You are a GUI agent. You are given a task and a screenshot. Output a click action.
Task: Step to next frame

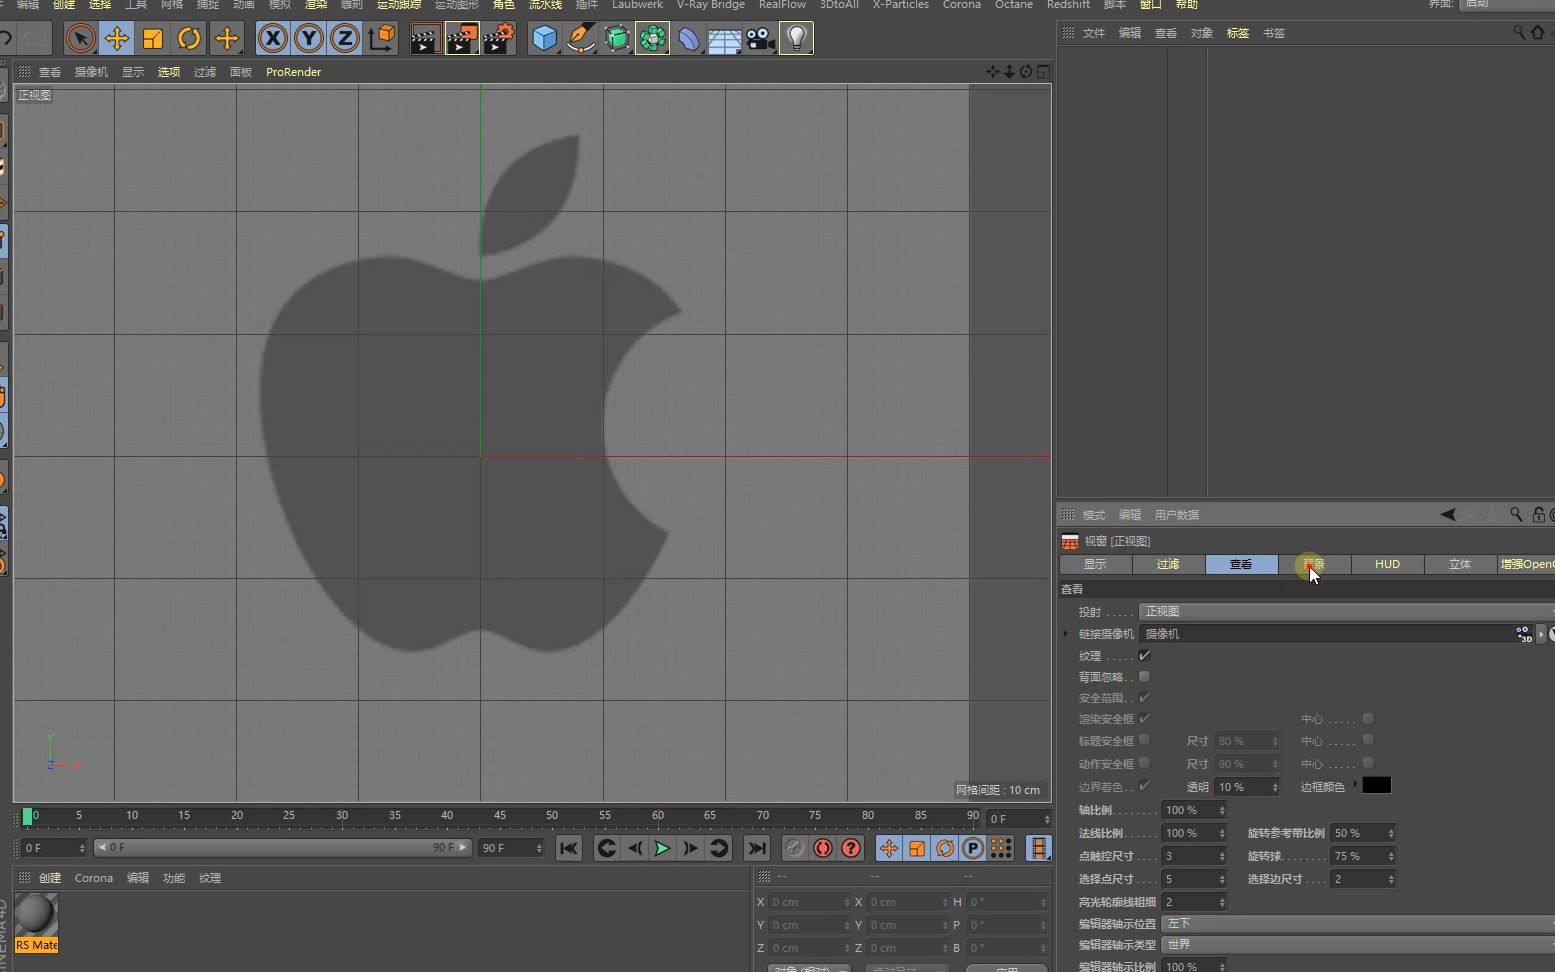(690, 848)
